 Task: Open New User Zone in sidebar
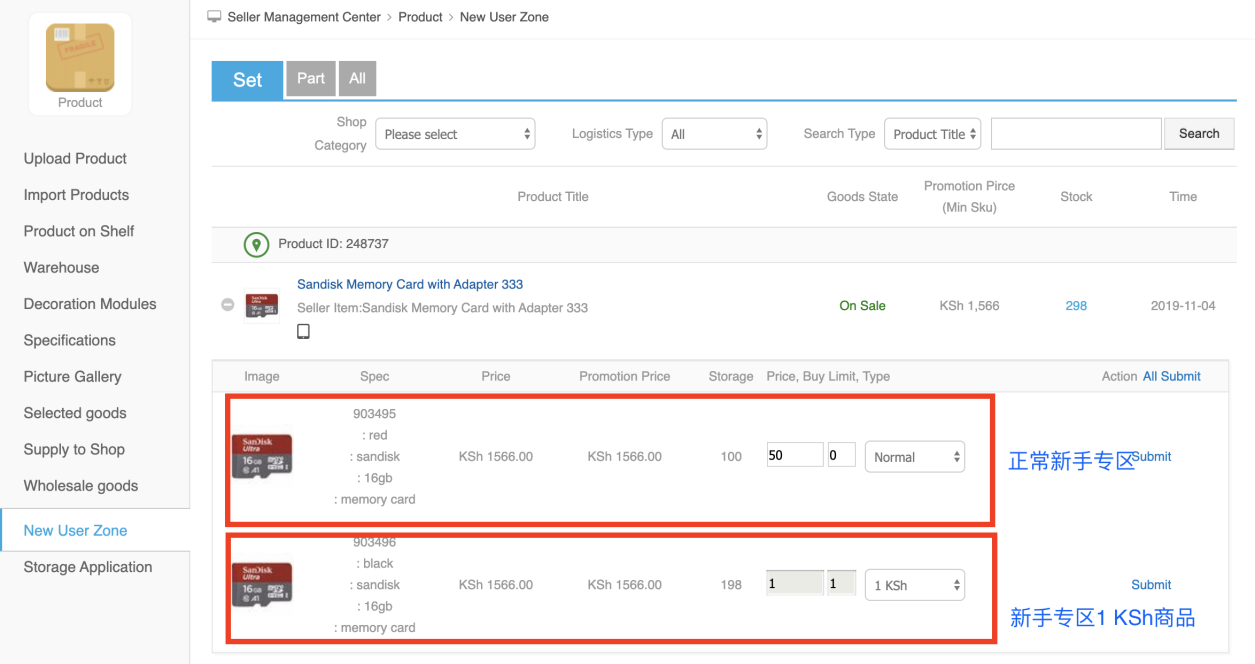[76, 530]
